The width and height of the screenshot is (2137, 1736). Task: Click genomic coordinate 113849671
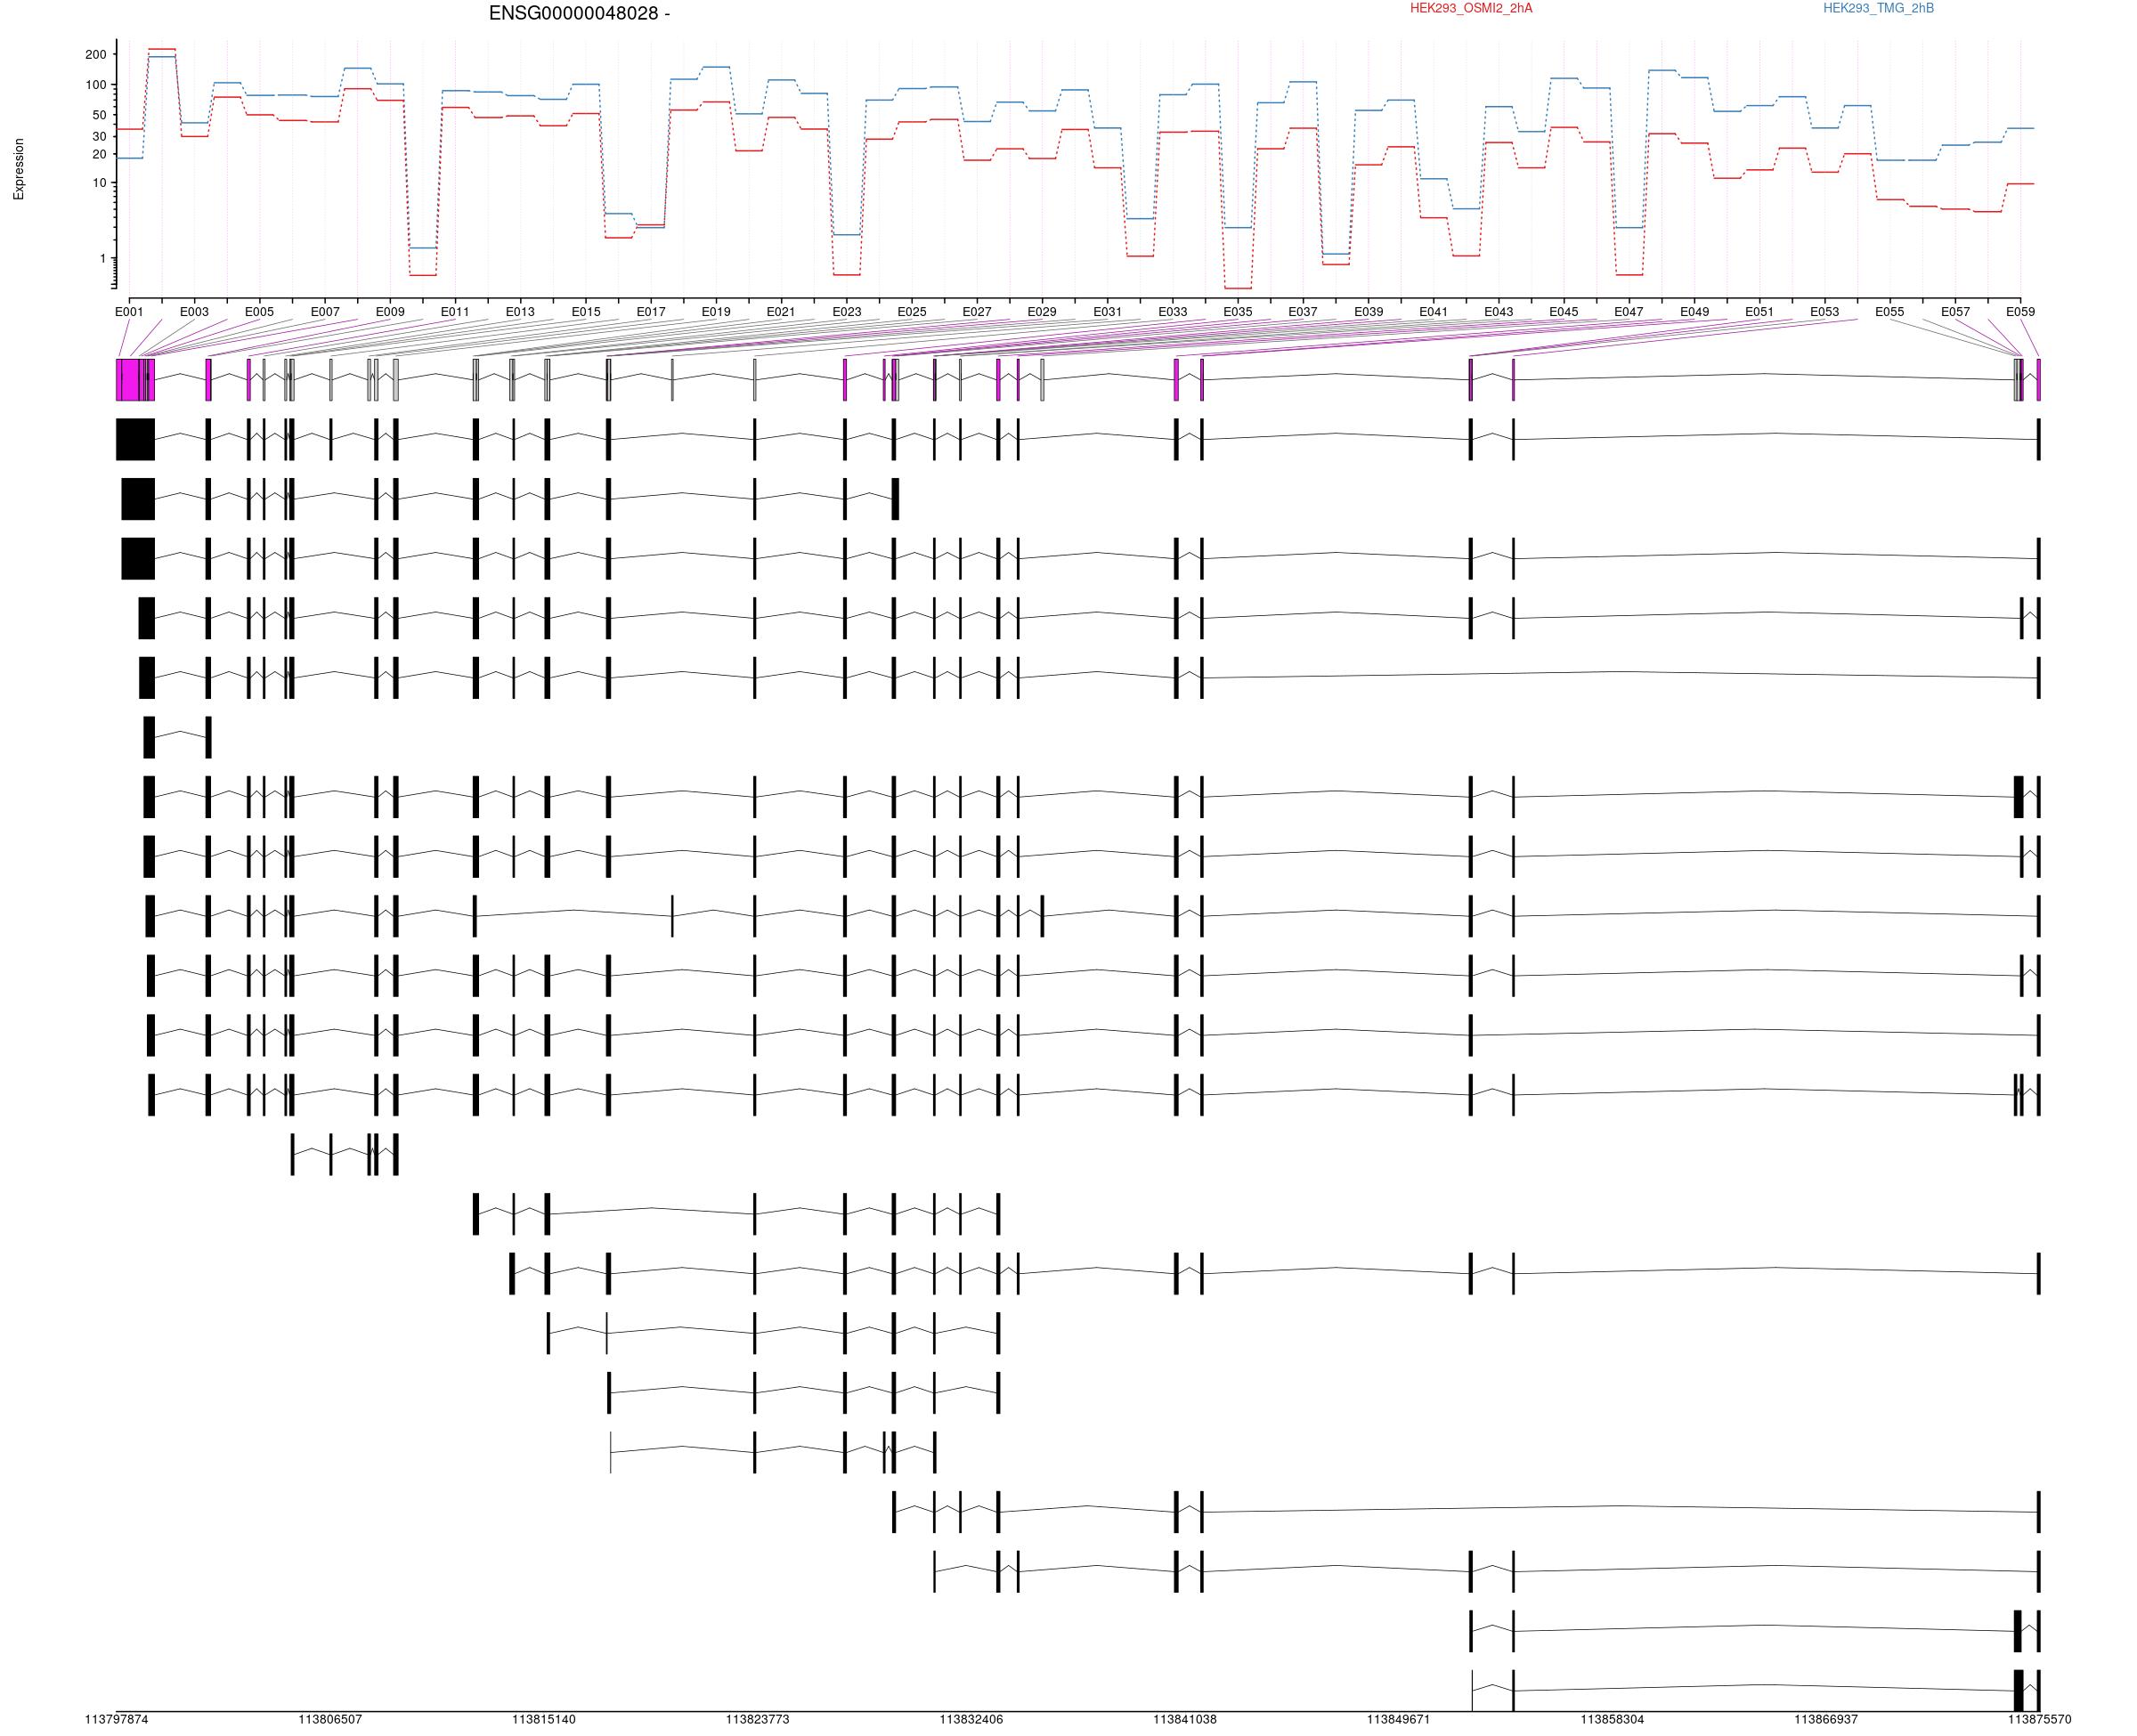[x=1399, y=1720]
